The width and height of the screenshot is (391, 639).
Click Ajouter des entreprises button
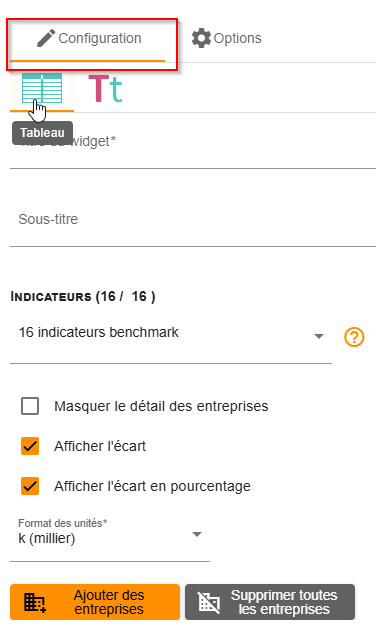tap(95, 602)
